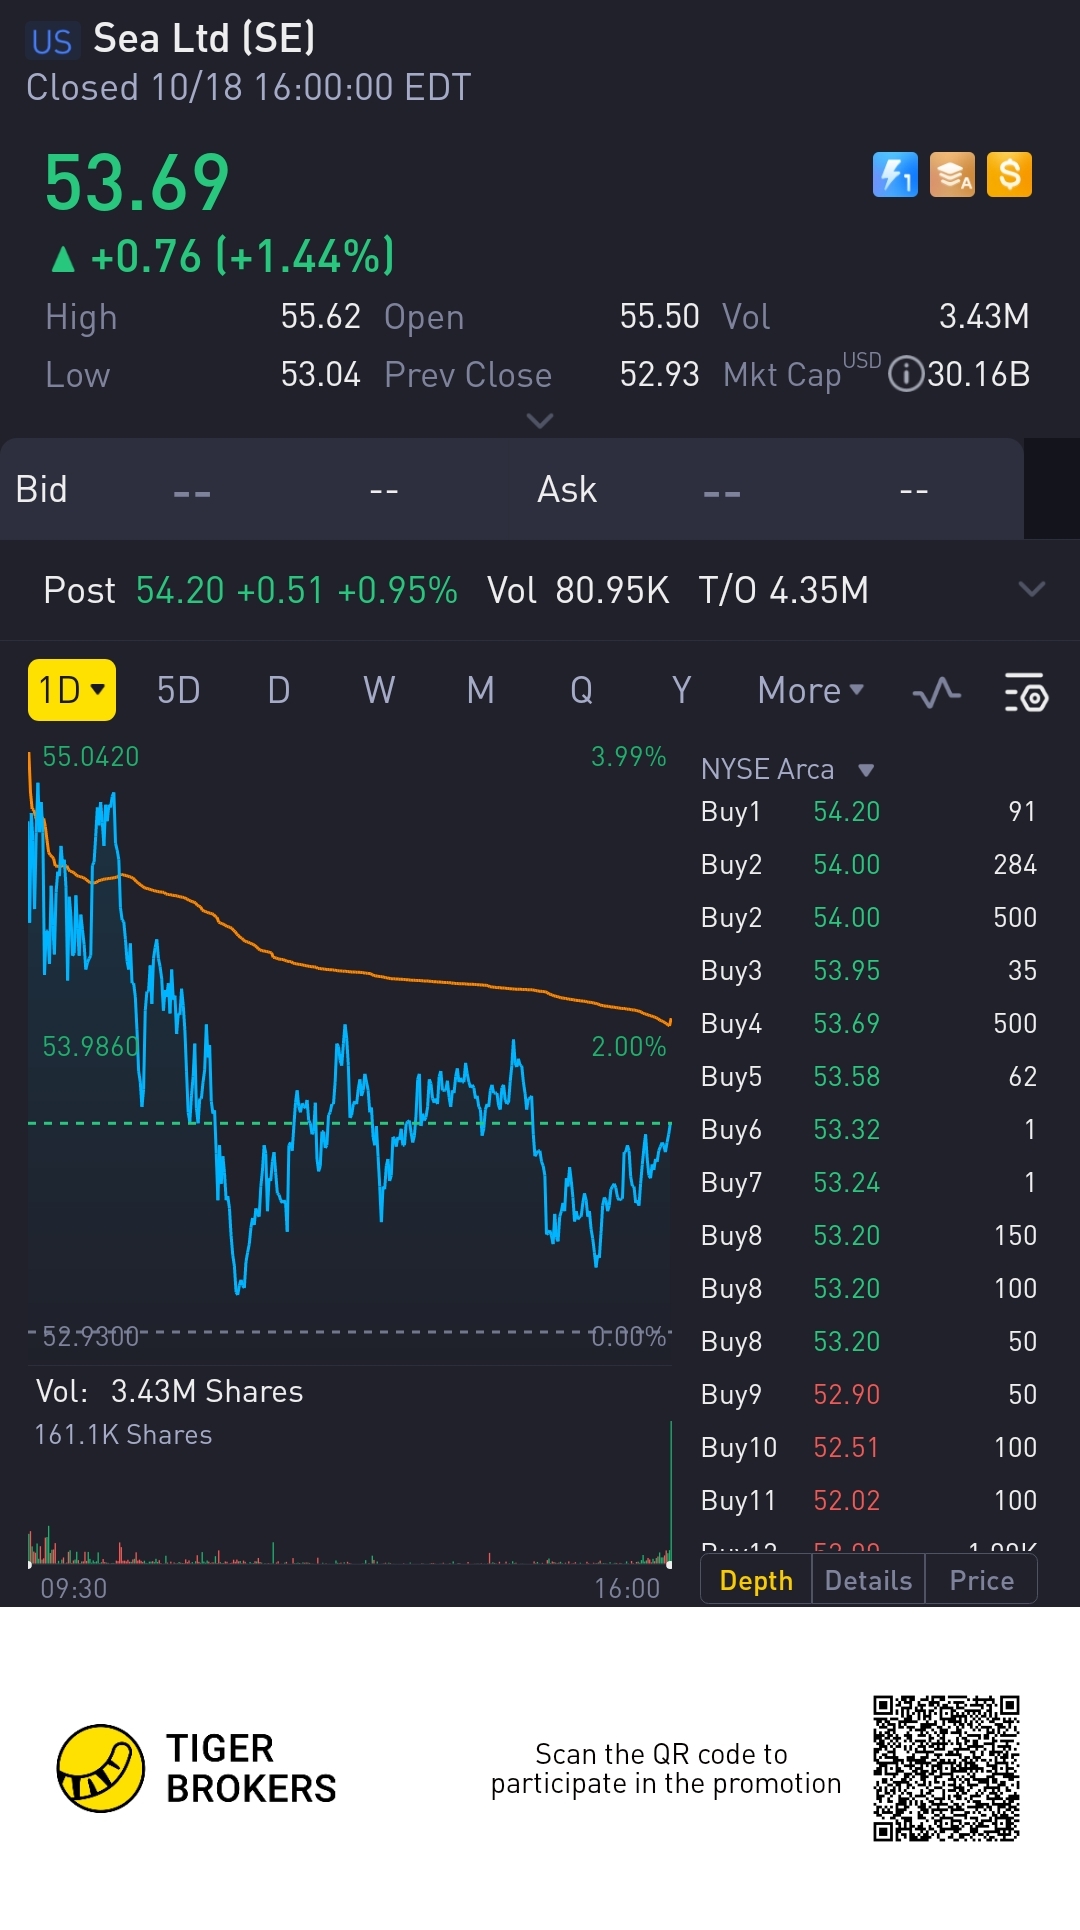Open the chart indicator wave icon
Image resolution: width=1080 pixels, height=1930 pixels.
(x=937, y=692)
